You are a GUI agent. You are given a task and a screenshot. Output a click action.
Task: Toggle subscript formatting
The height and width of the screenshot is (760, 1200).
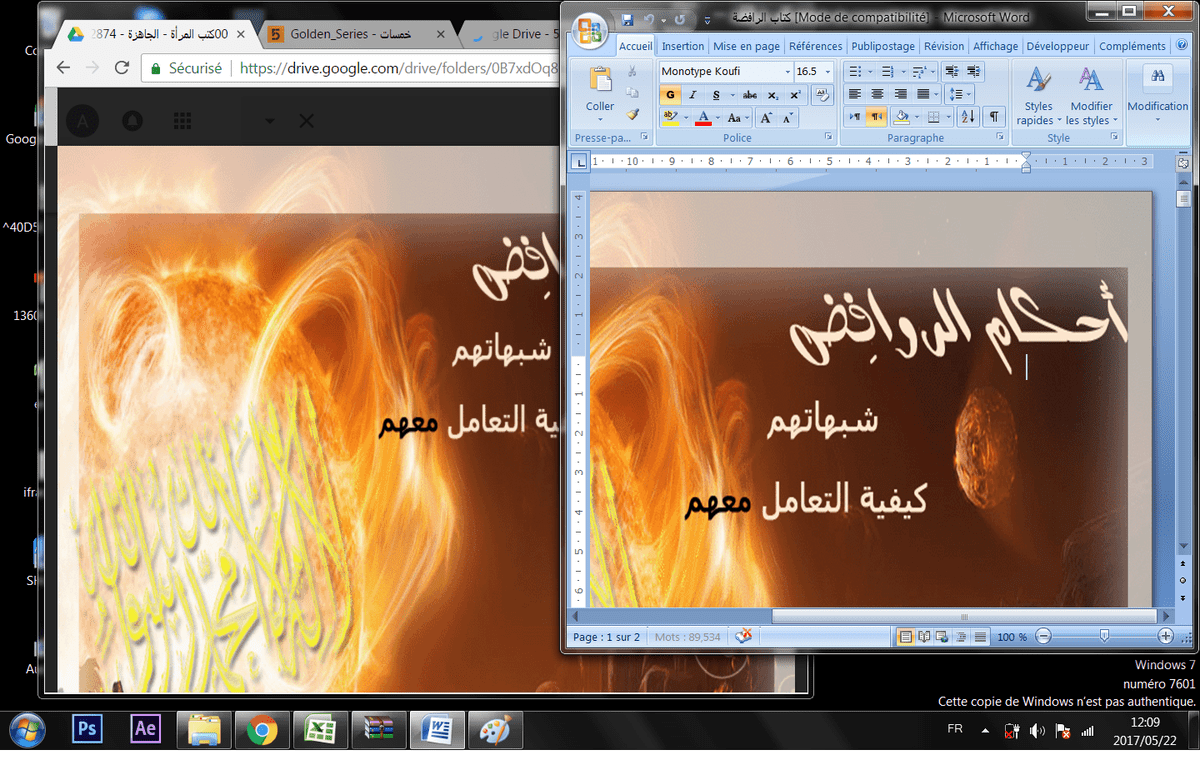pyautogui.click(x=773, y=95)
